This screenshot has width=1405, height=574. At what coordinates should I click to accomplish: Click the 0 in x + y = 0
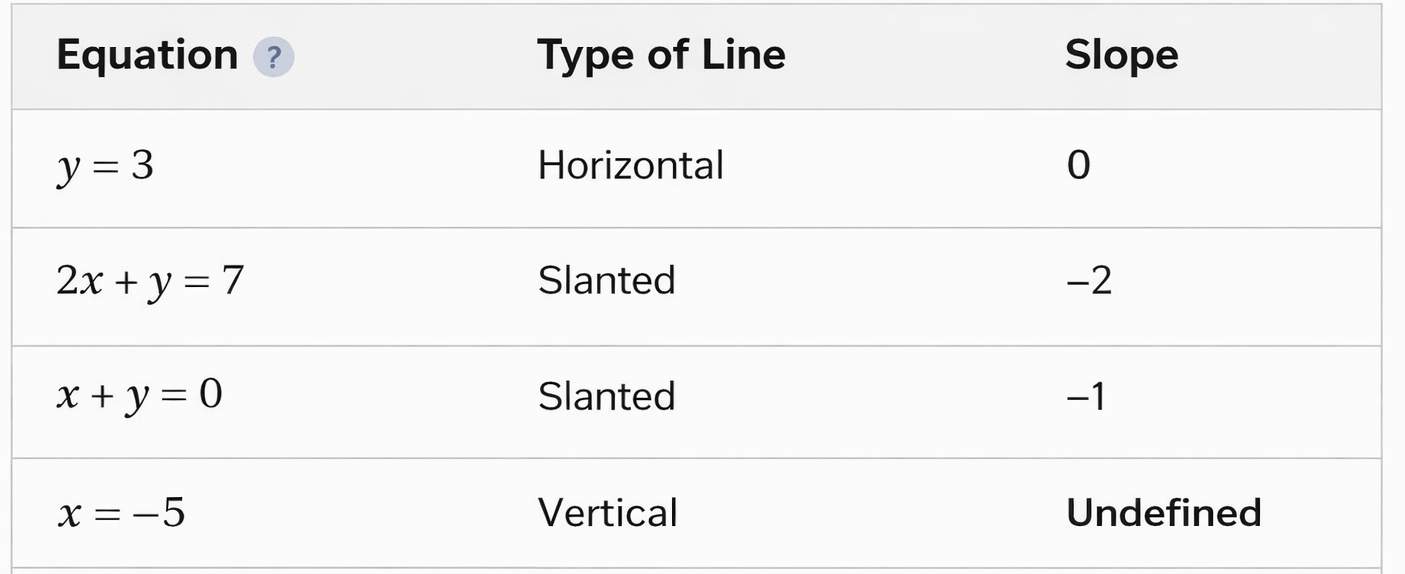pyautogui.click(x=210, y=396)
